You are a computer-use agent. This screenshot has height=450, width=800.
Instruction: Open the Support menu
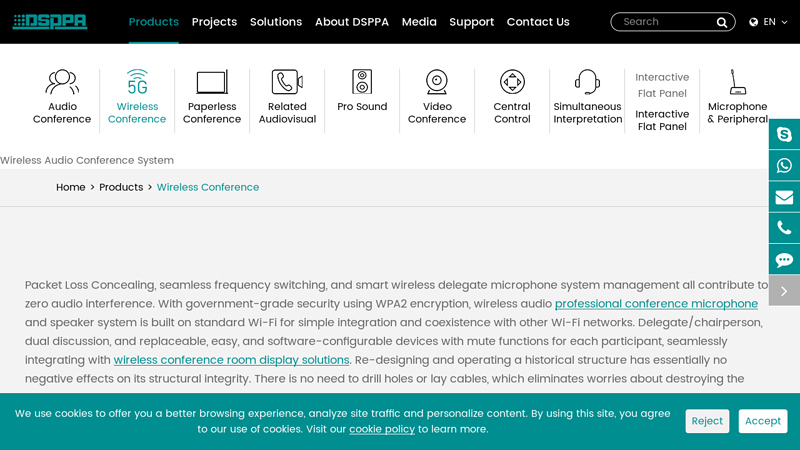tap(471, 22)
